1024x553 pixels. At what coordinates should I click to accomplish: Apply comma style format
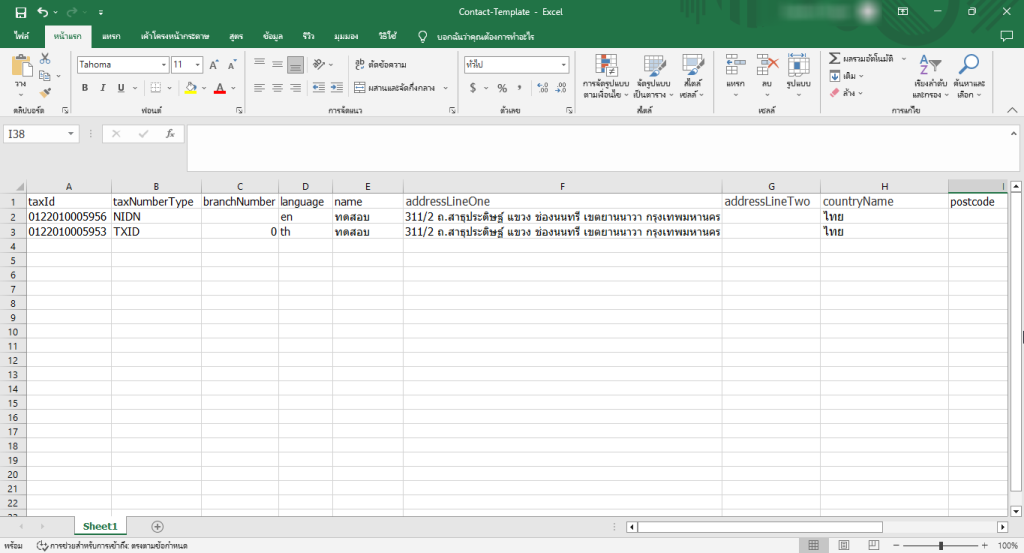tap(520, 87)
